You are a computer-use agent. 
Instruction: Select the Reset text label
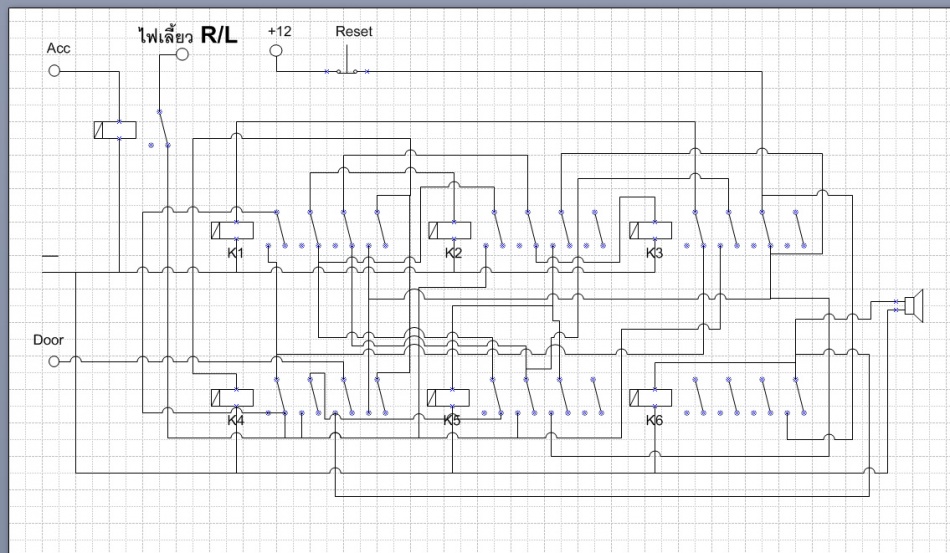[x=353, y=31]
